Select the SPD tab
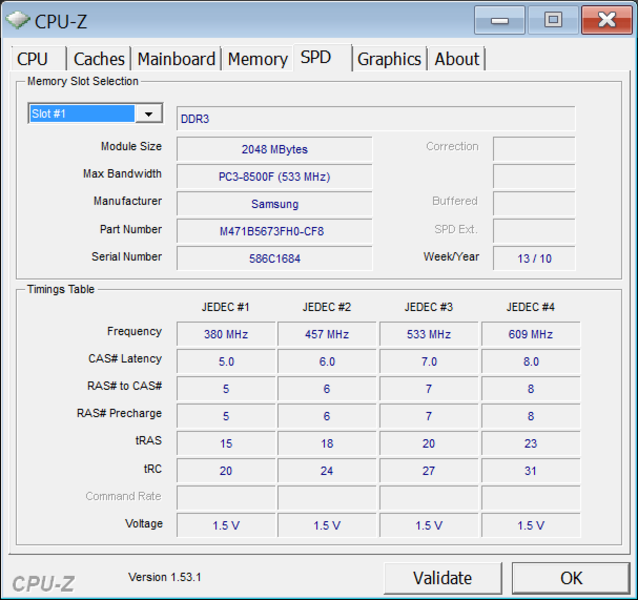The image size is (638, 600). click(x=321, y=57)
